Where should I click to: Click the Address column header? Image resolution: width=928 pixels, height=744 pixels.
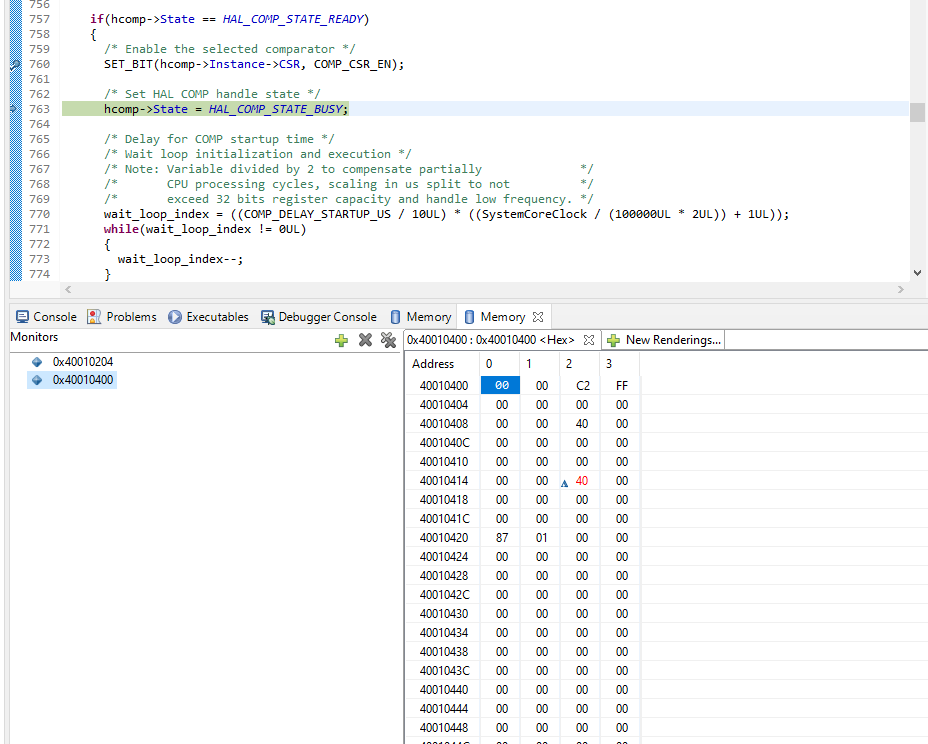tap(433, 363)
